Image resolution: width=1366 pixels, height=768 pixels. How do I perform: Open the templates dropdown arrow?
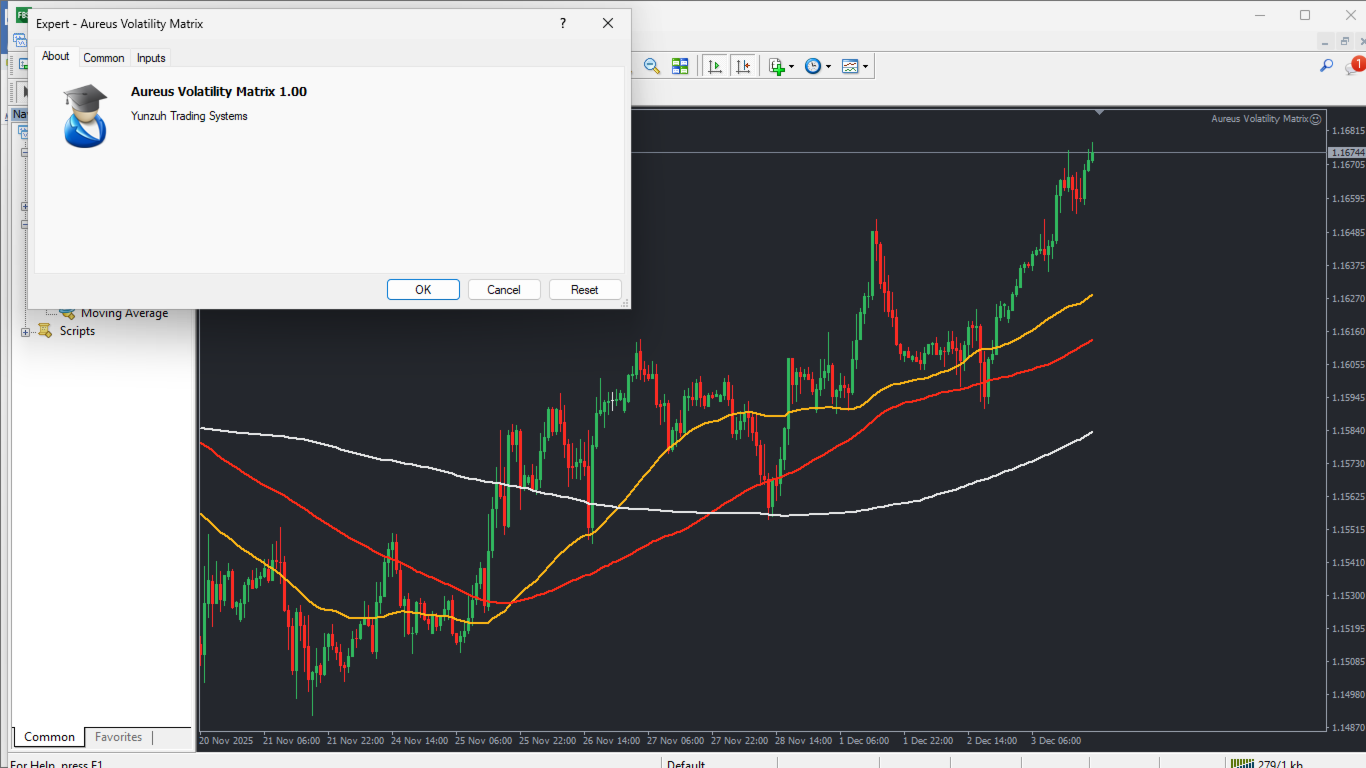(865, 67)
